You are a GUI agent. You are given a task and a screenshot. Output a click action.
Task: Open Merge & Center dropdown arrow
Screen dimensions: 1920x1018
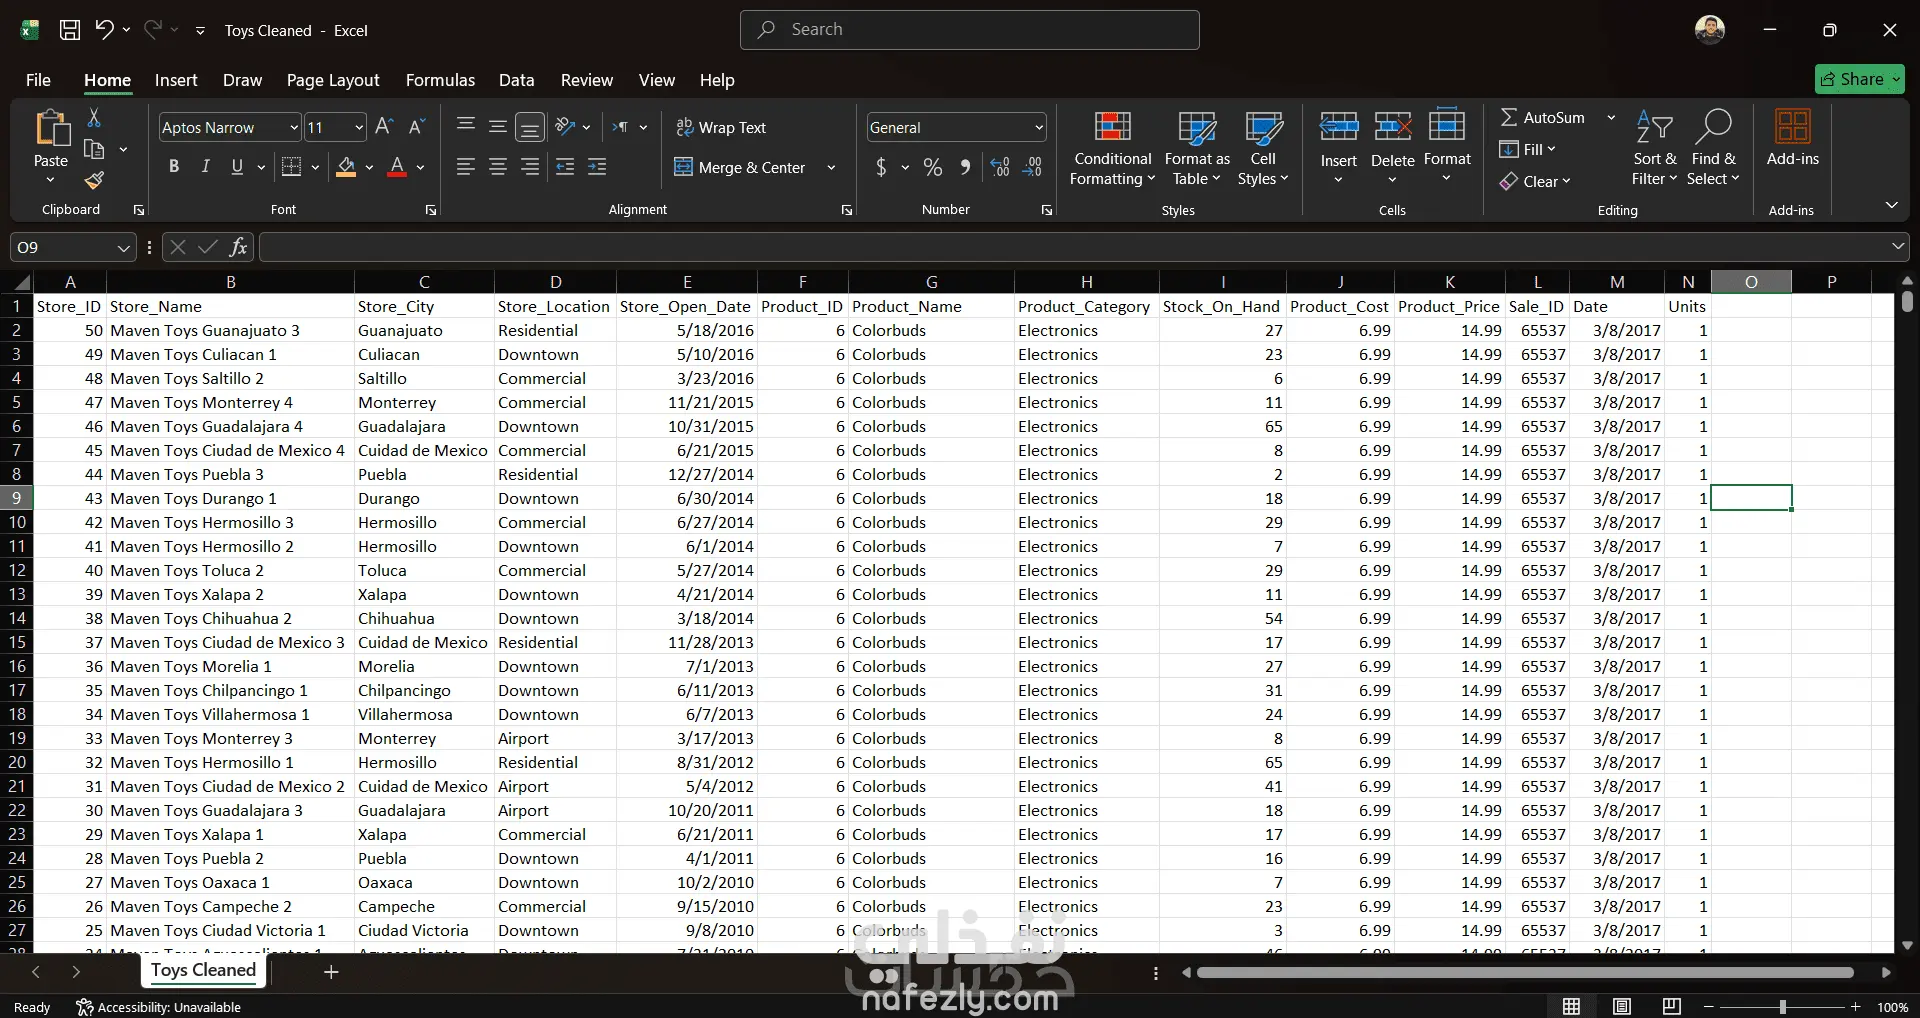pyautogui.click(x=831, y=167)
